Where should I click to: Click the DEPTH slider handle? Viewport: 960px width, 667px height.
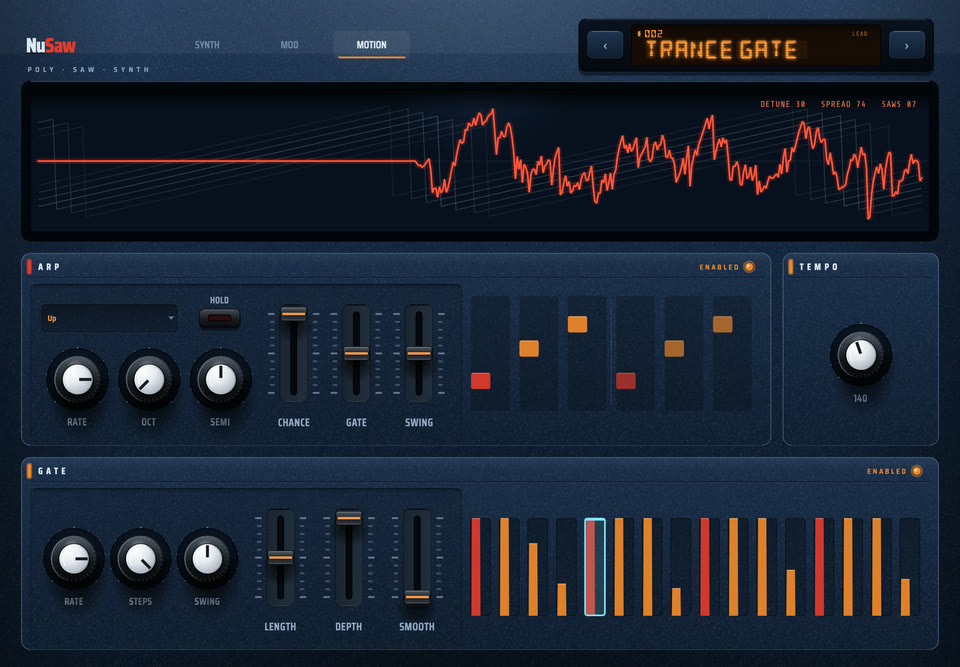tap(348, 518)
